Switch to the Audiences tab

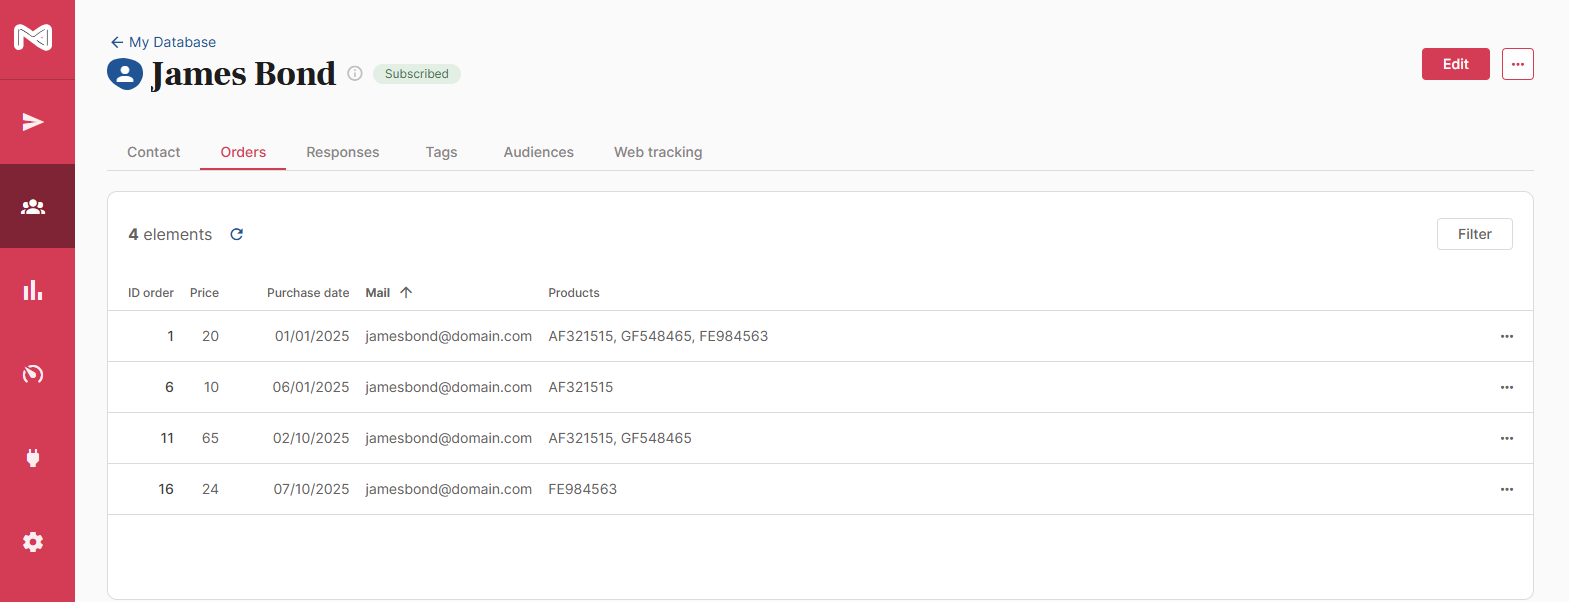pyautogui.click(x=538, y=152)
